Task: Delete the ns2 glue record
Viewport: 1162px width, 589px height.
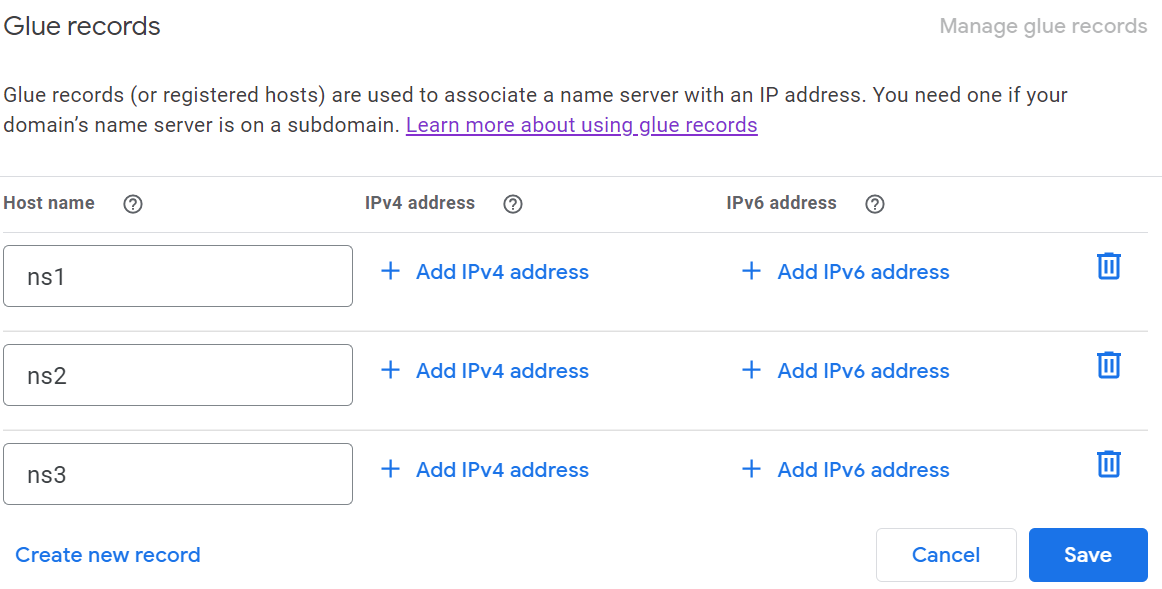Action: [x=1108, y=365]
